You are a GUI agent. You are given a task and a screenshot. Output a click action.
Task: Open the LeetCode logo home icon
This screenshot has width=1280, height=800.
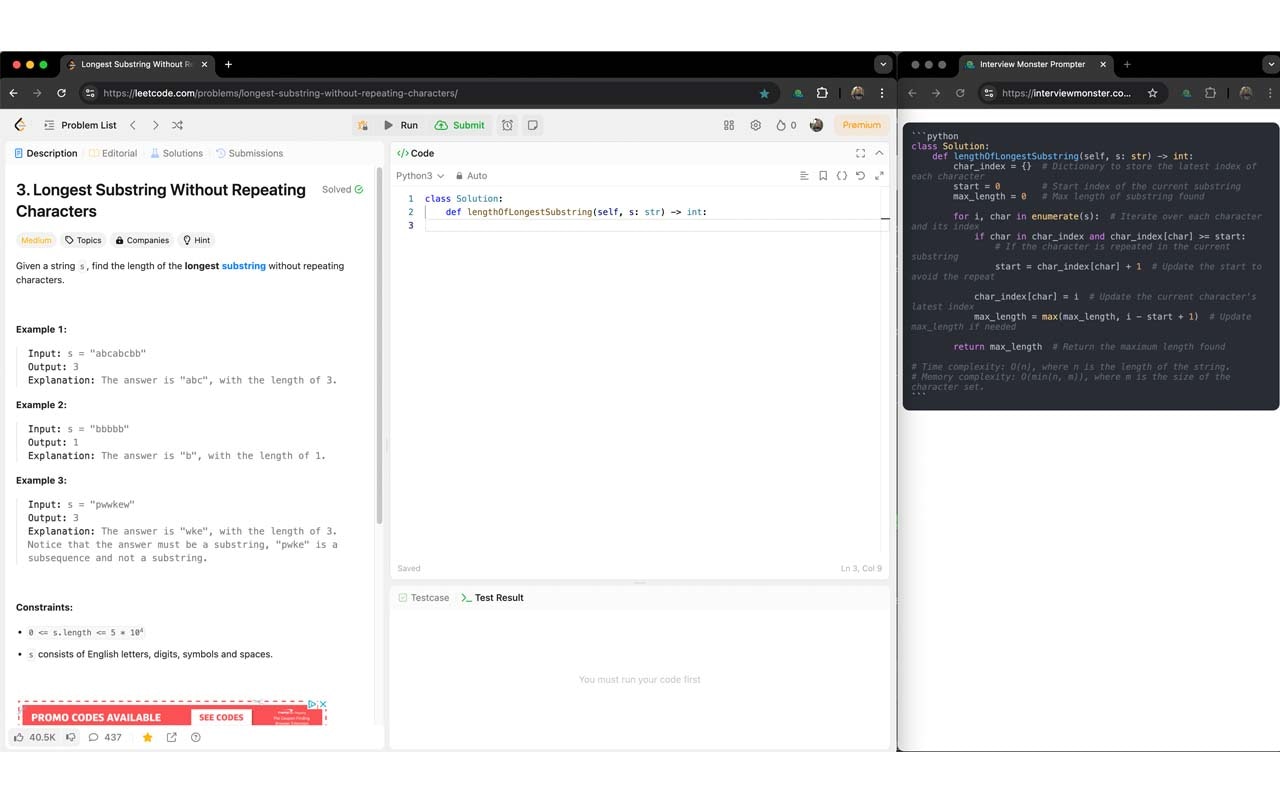pos(20,125)
